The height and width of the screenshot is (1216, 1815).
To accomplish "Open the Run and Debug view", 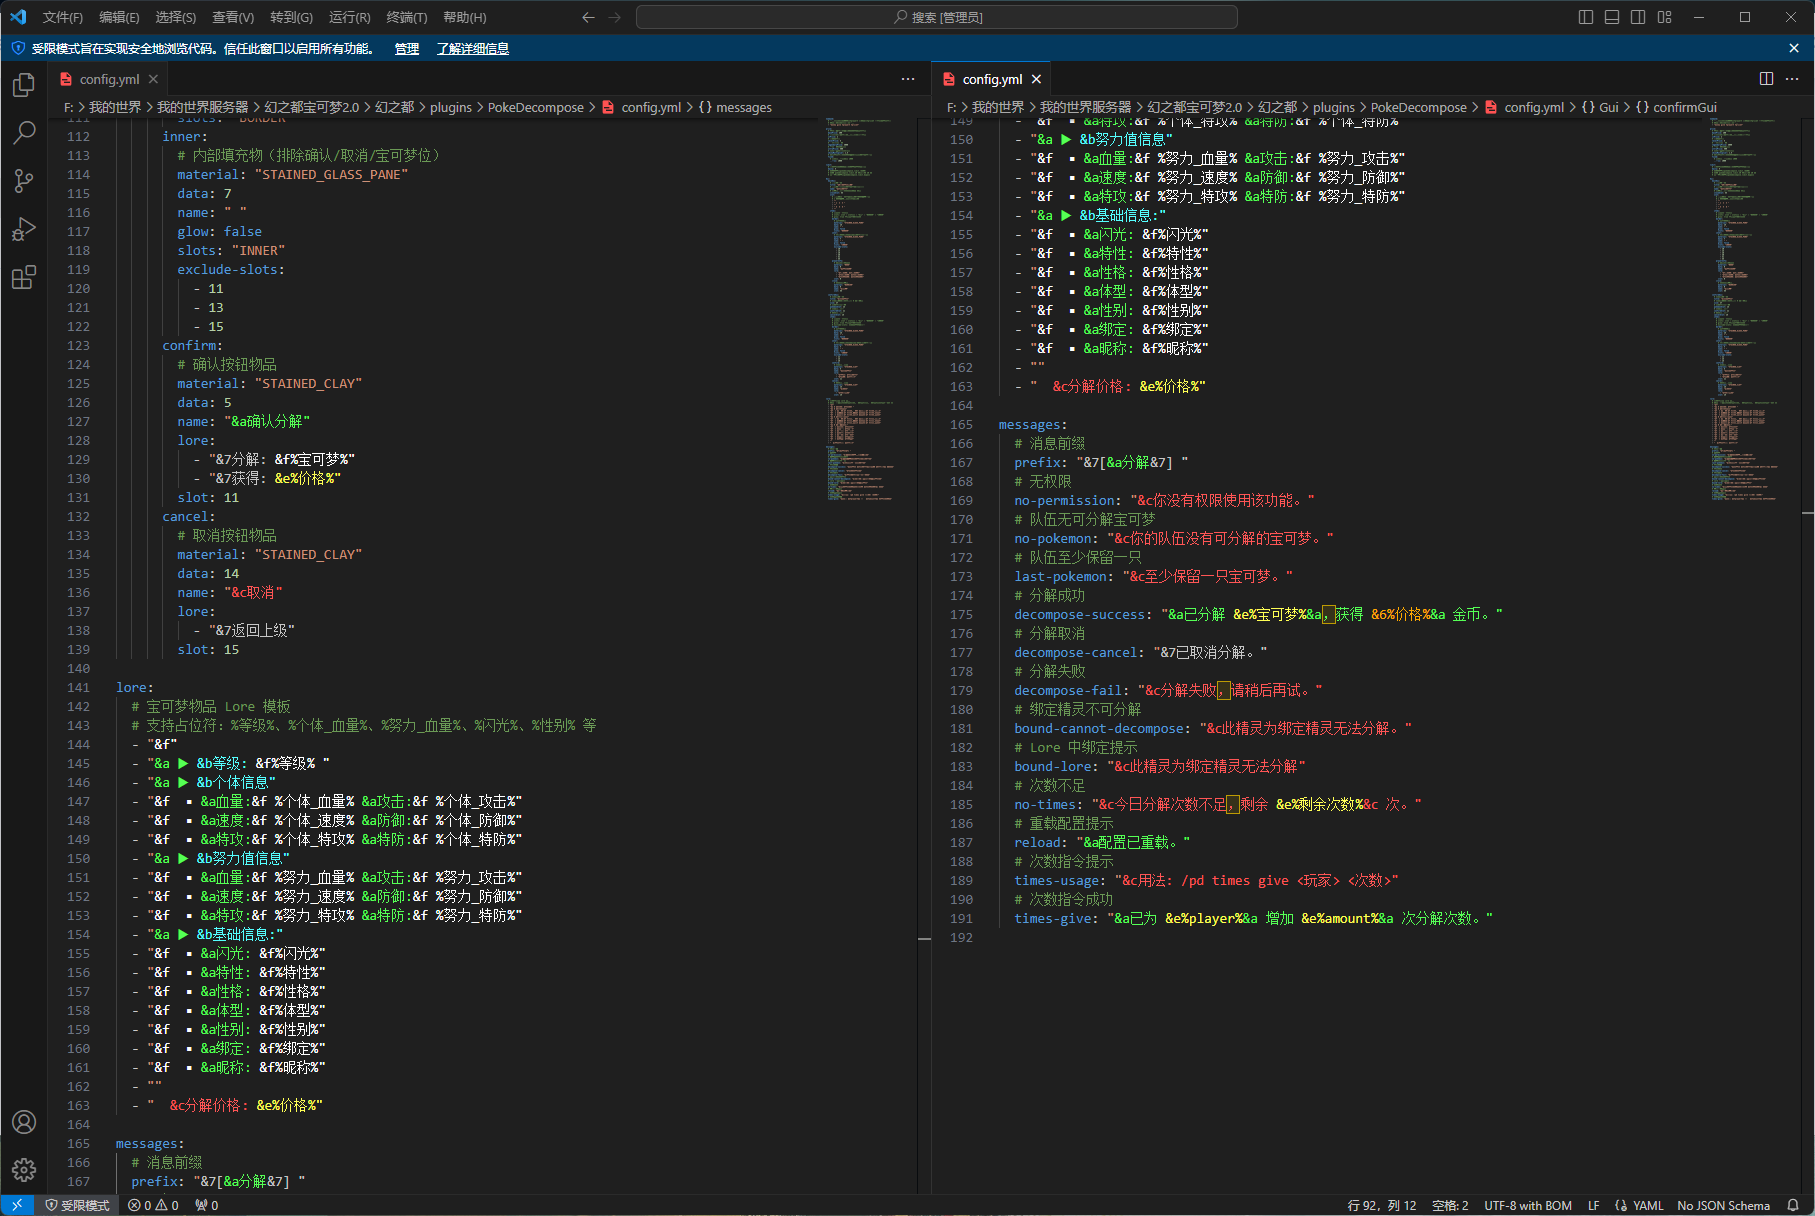I will 24,229.
